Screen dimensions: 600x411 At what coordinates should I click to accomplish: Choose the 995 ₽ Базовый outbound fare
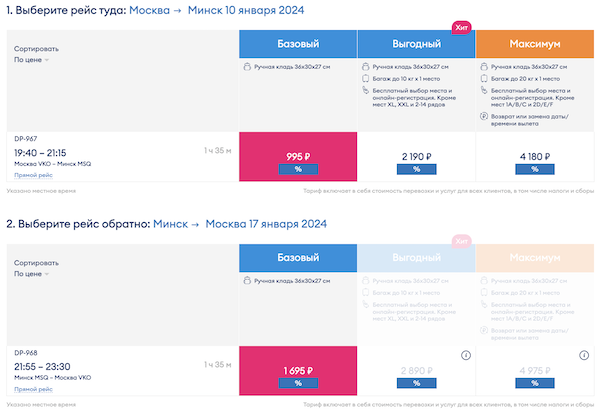[298, 156]
